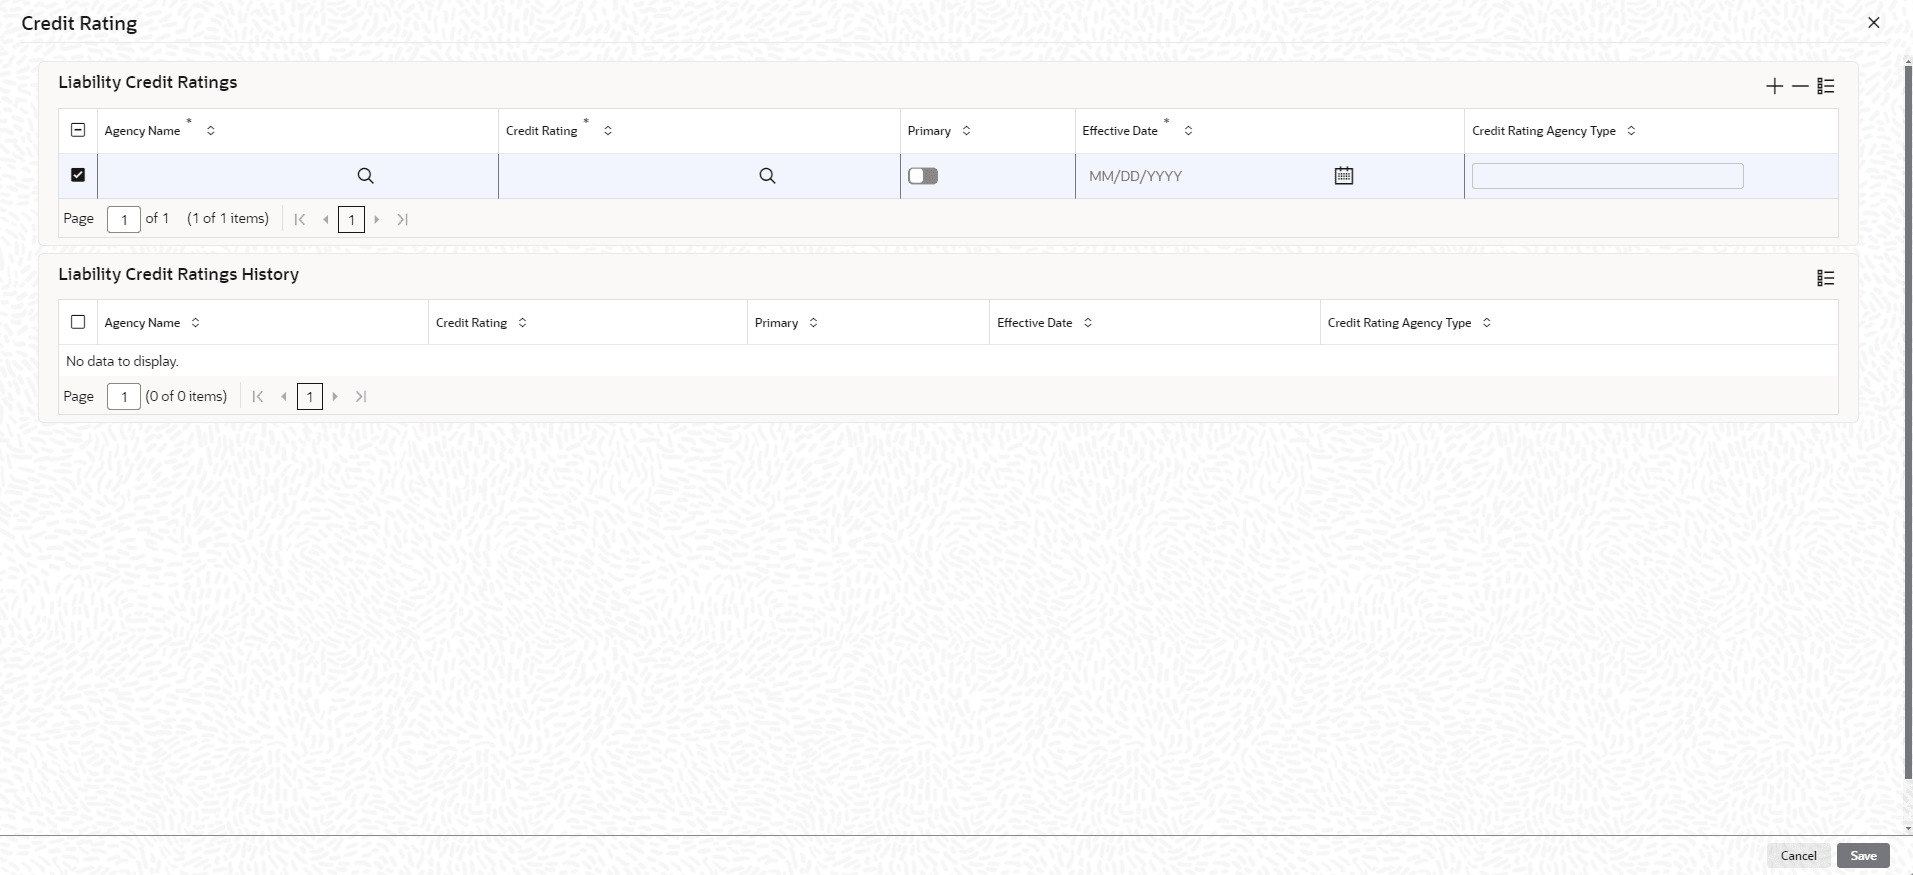Sort Ratings History by Credit Rating Agency Type
1913x875 pixels.
(x=1486, y=323)
